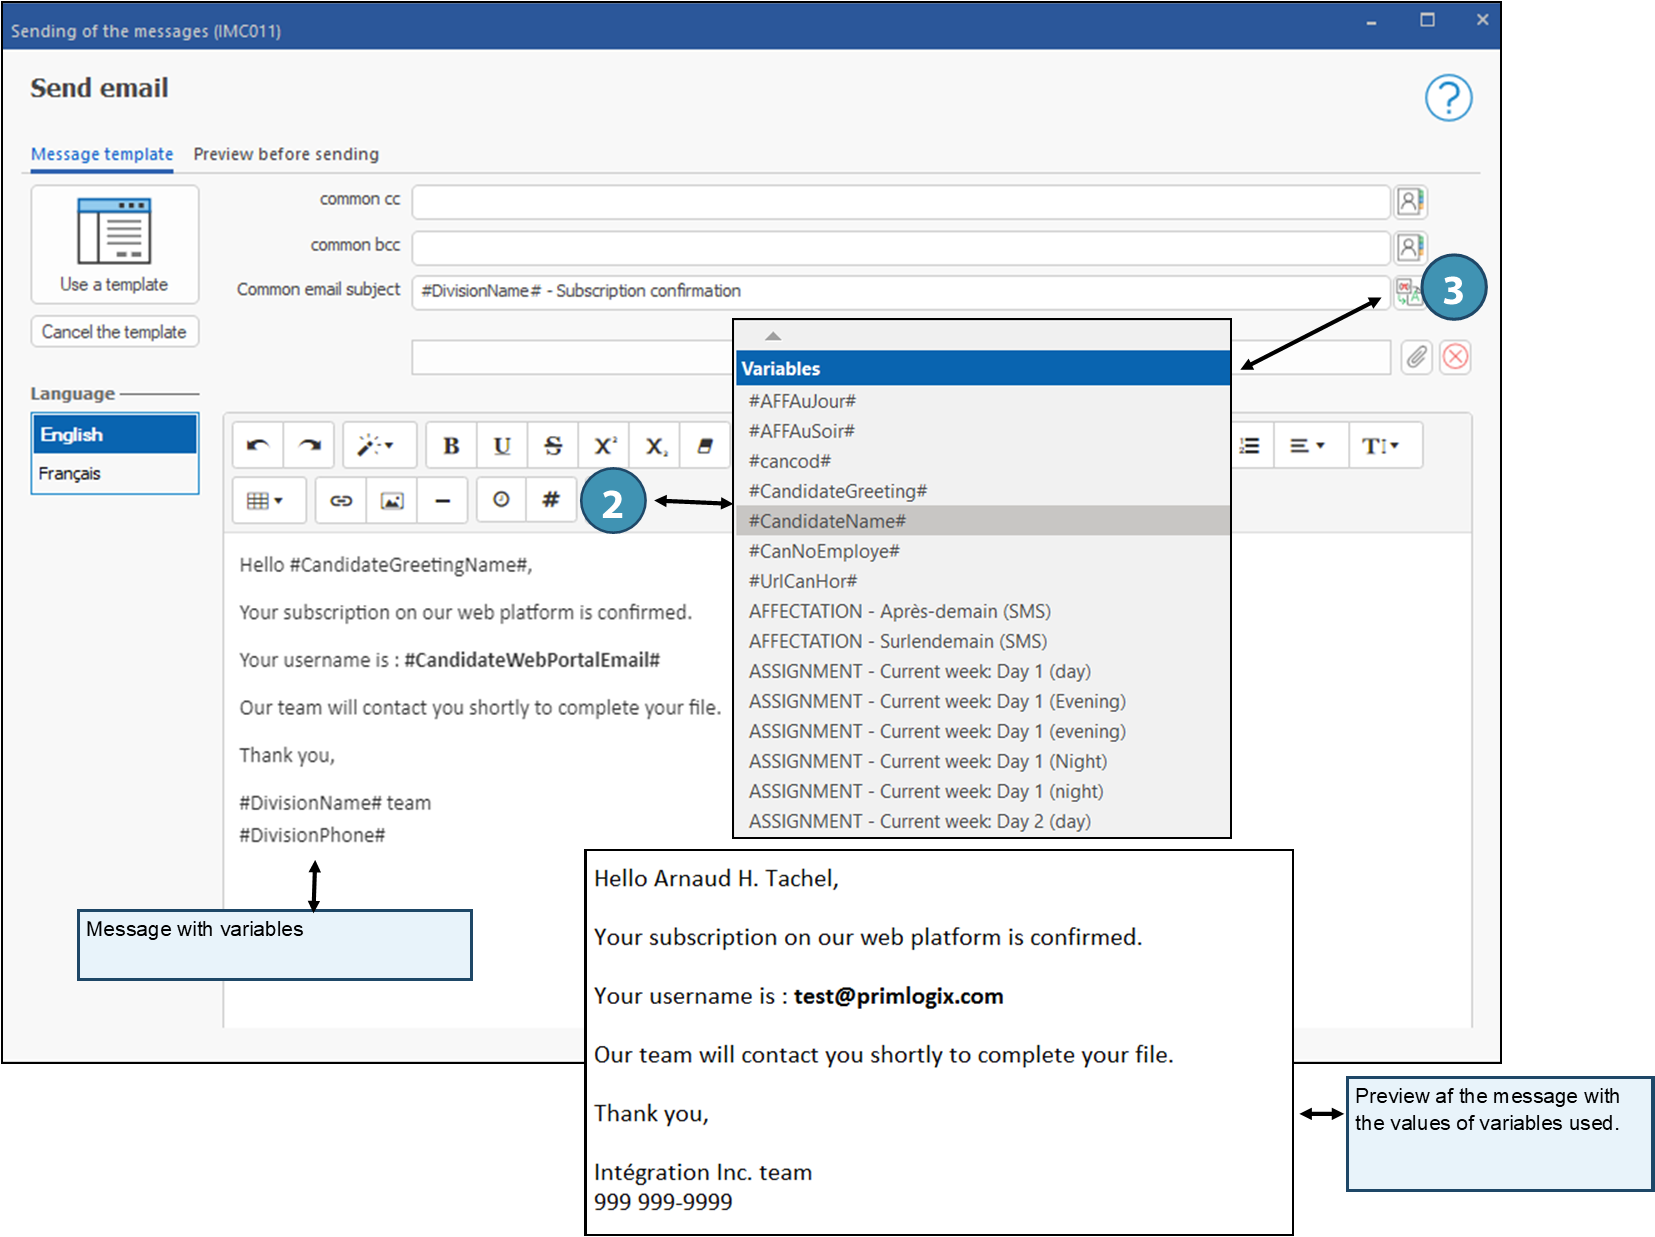
Task: Open the magic wand style dropdown
Action: (x=376, y=446)
